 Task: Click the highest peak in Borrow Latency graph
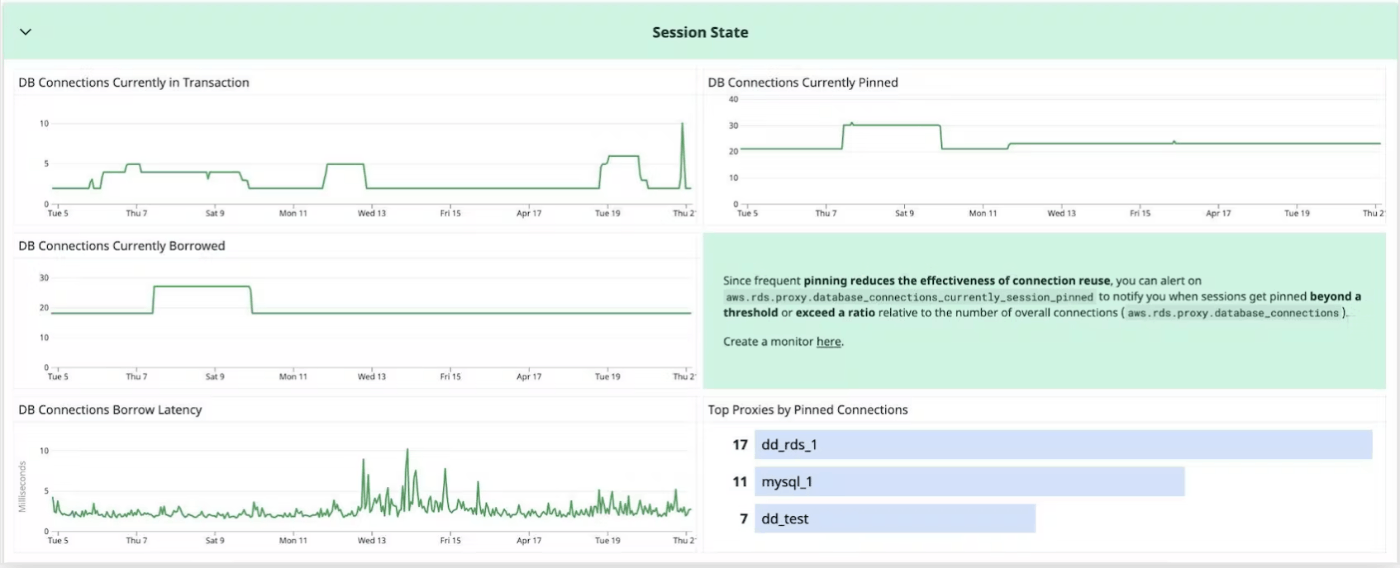pyautogui.click(x=407, y=451)
